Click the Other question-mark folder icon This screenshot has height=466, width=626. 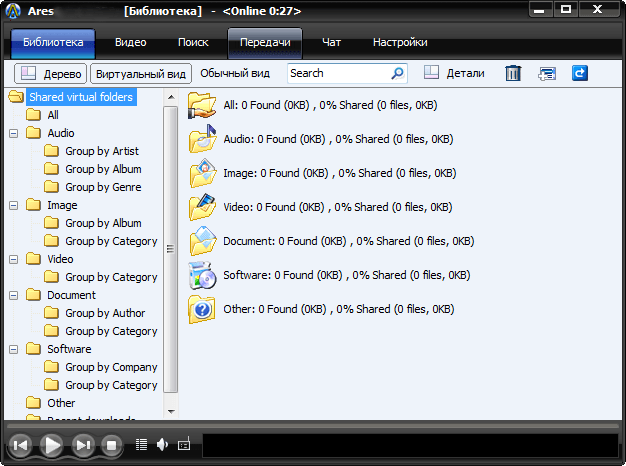(202, 309)
